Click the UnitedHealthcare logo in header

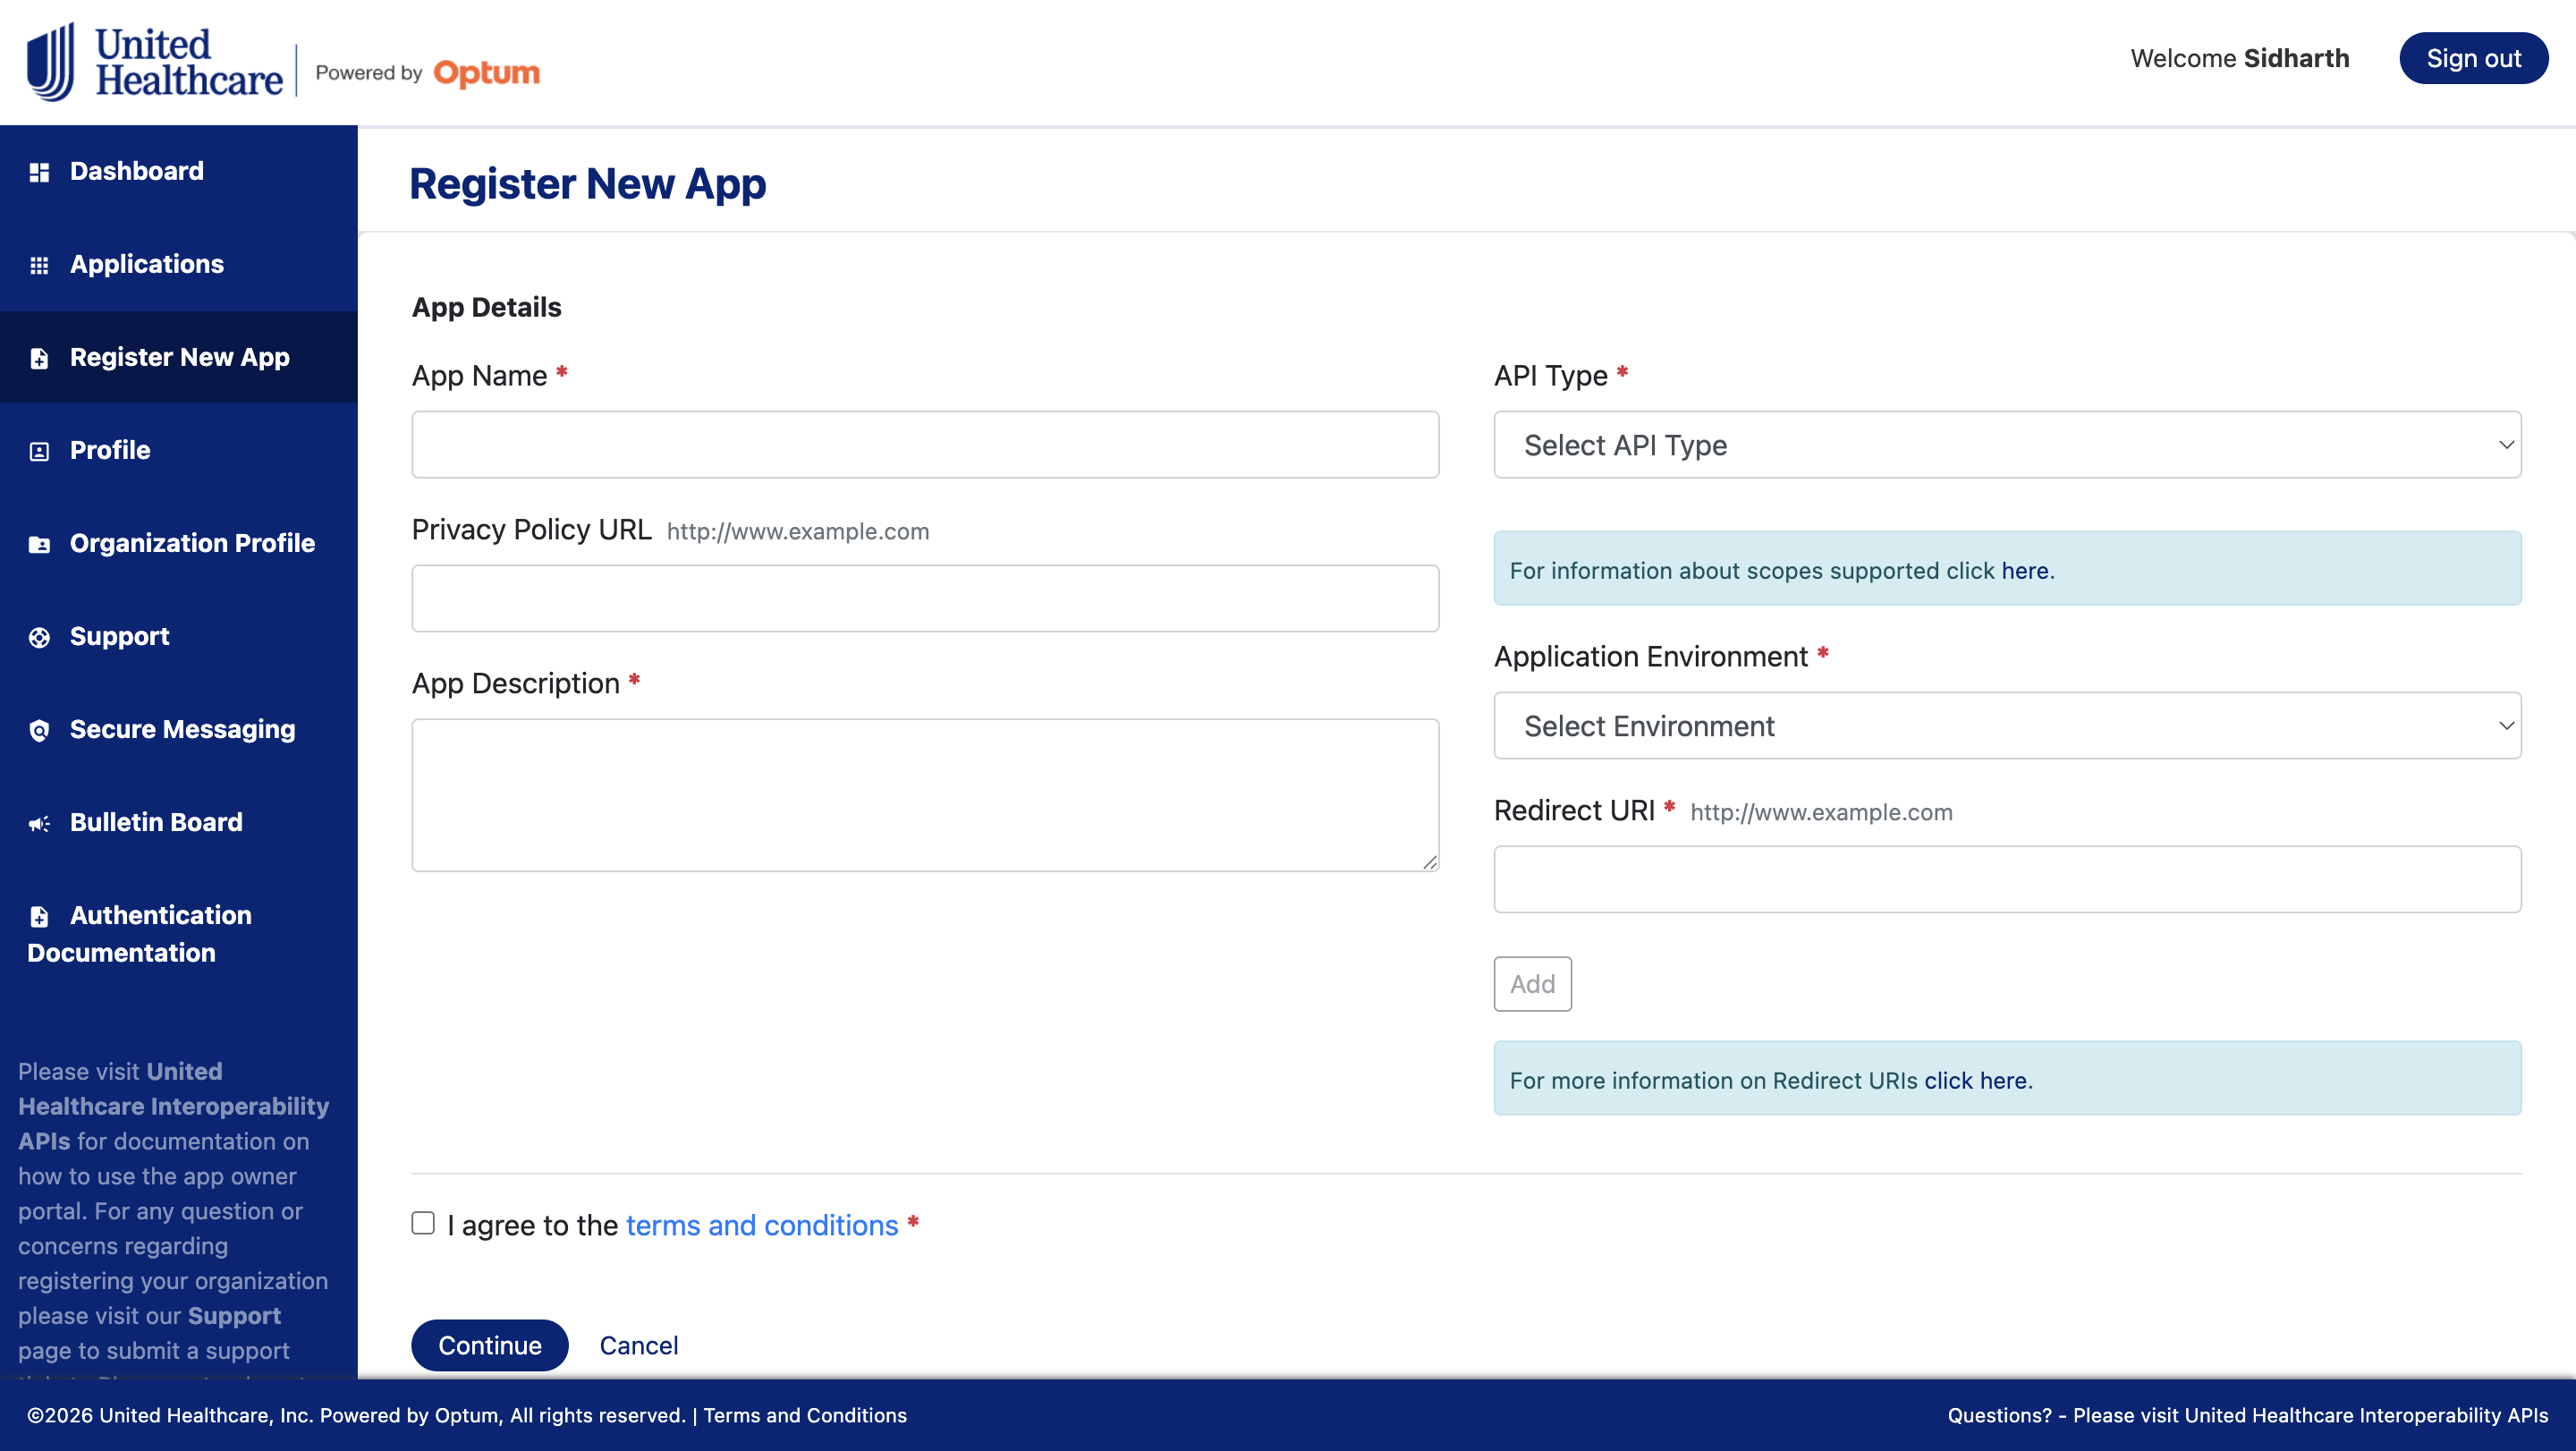pos(155,62)
